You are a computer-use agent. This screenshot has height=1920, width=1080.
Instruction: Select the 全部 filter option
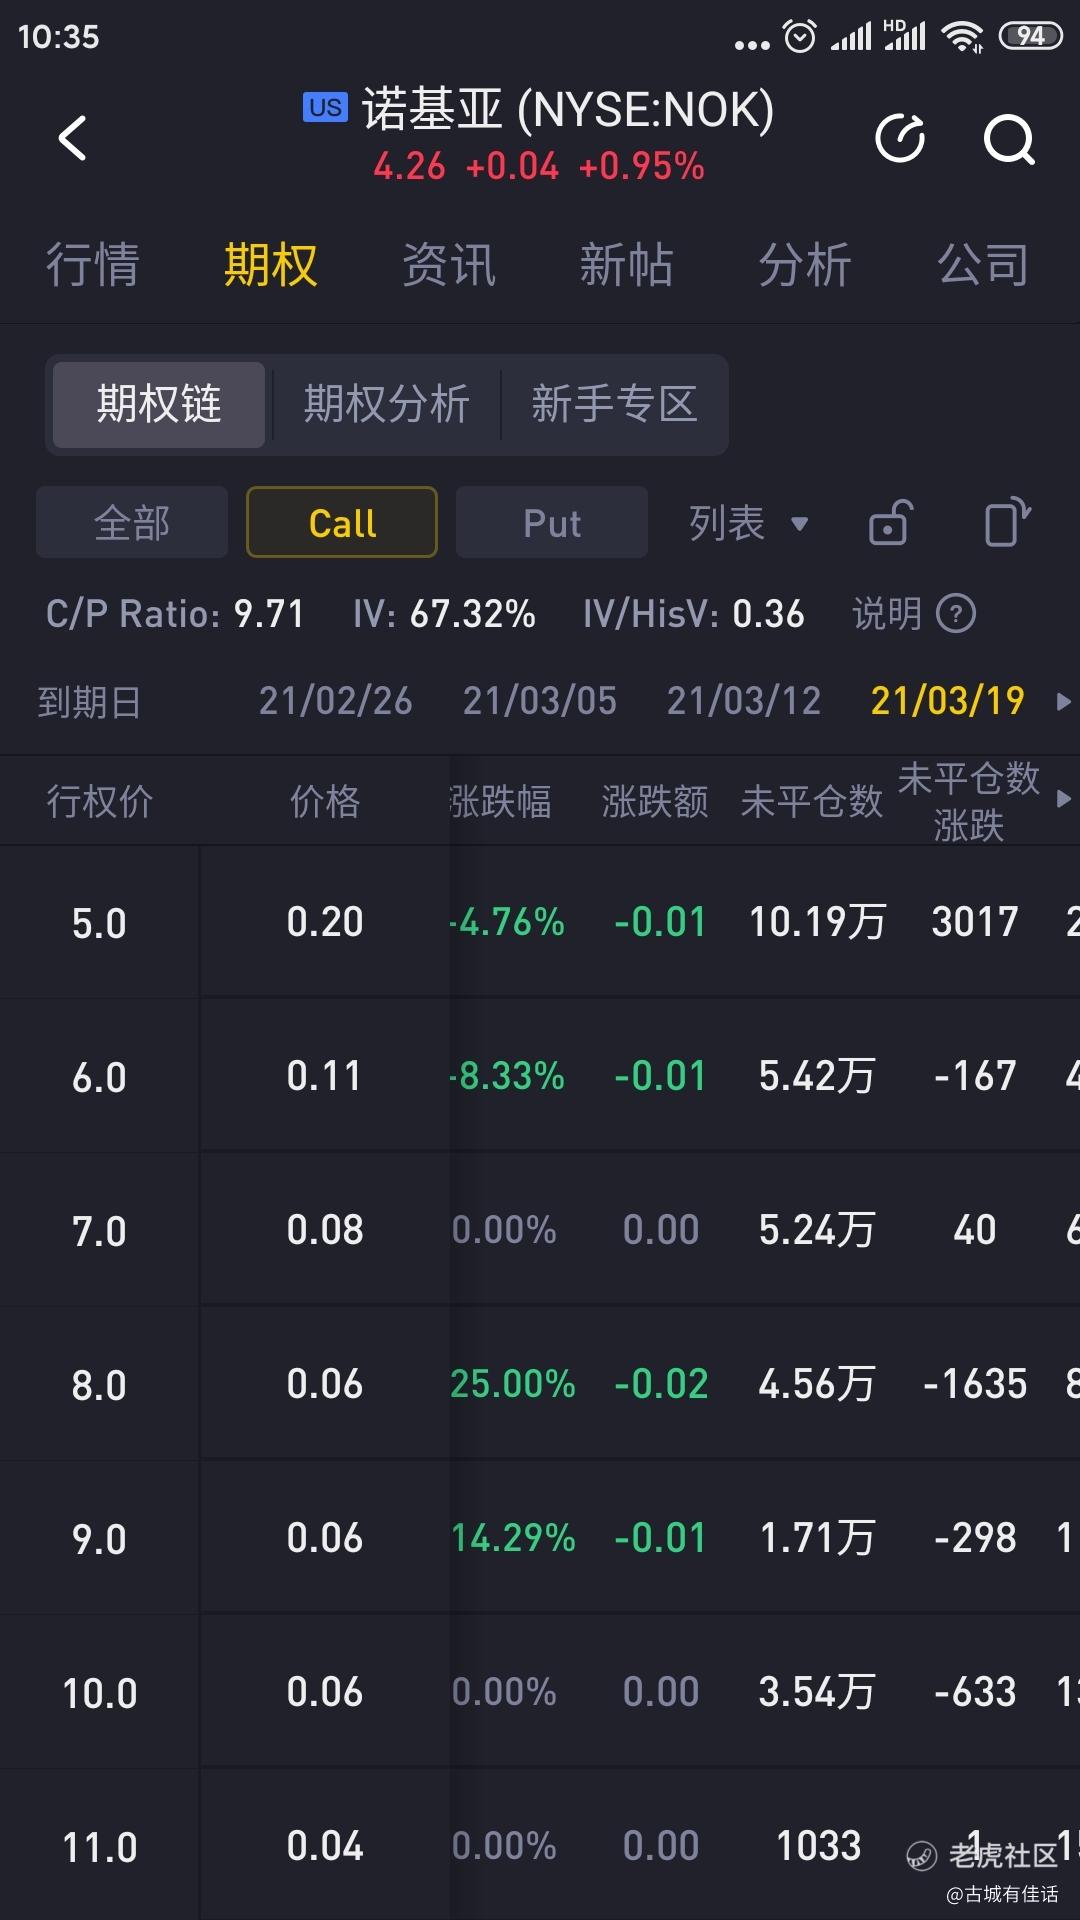pos(132,522)
